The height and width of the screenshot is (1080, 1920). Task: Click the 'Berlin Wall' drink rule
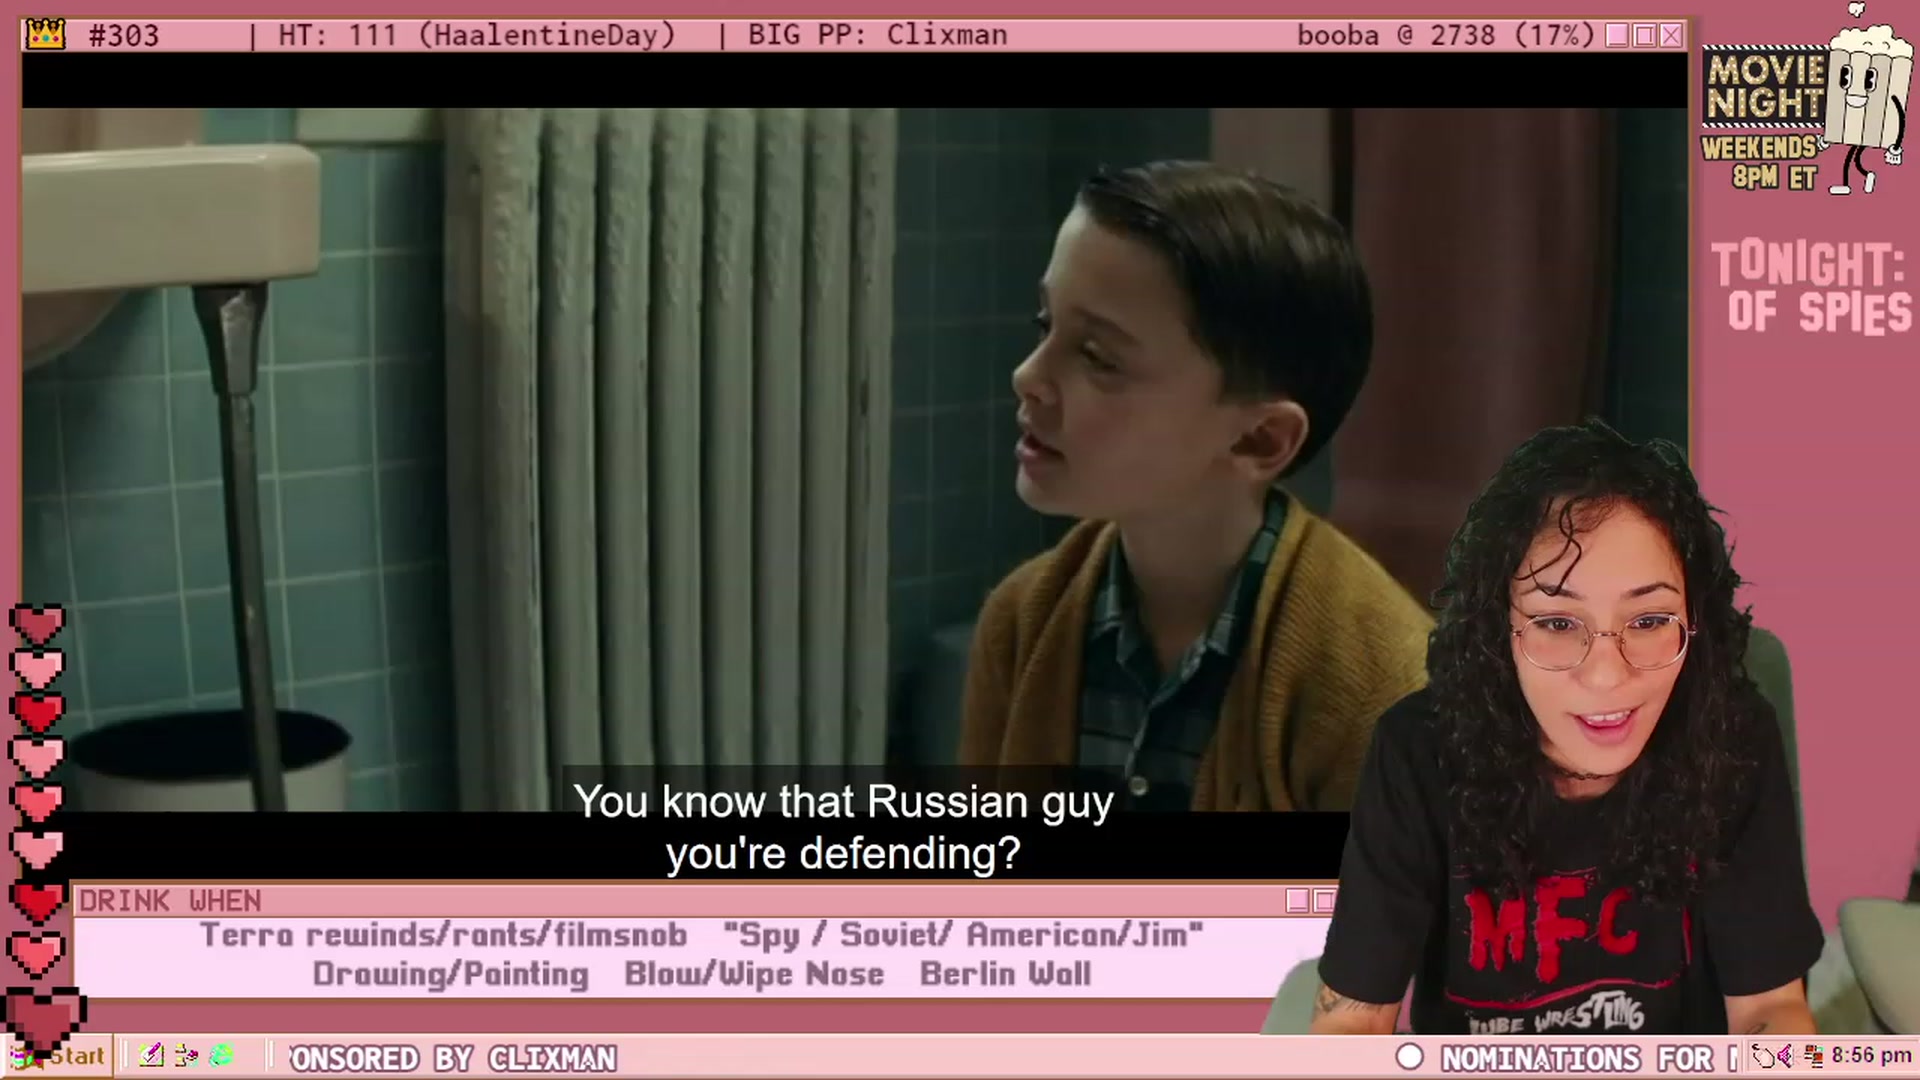tap(1005, 974)
